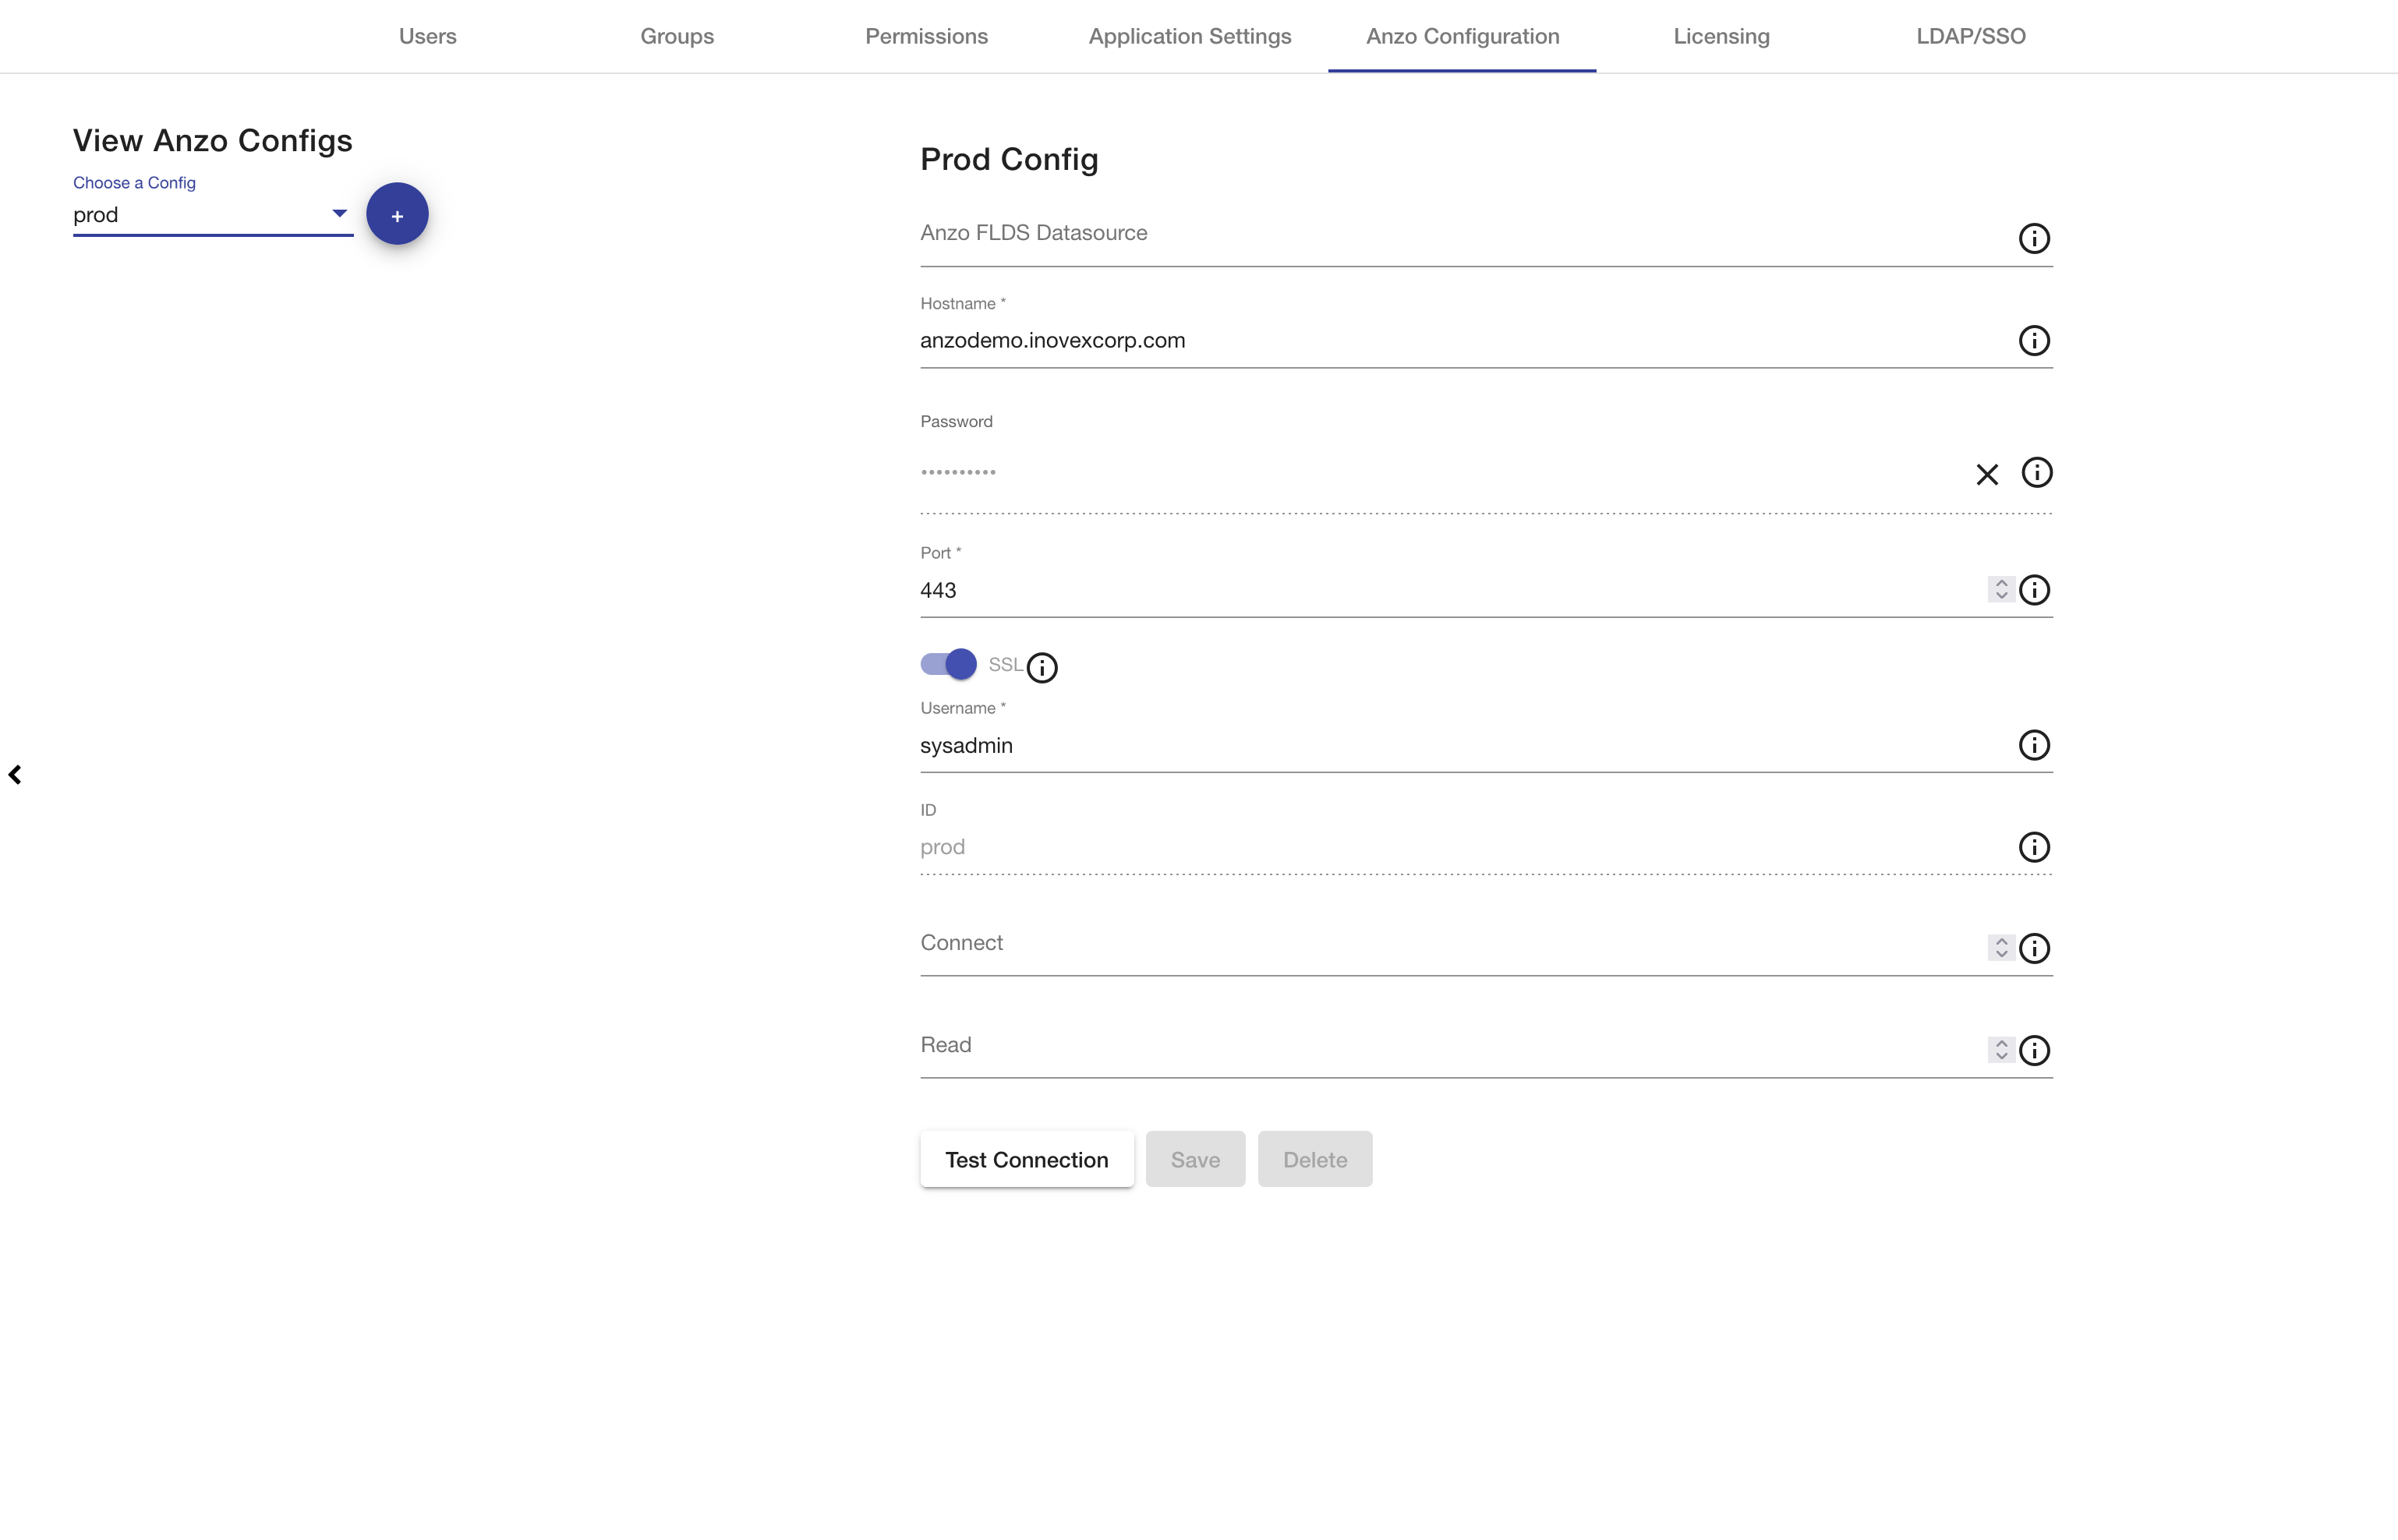Adjust the Read timeout stepper
Viewport: 2398px width, 1540px height.
point(2001,1050)
